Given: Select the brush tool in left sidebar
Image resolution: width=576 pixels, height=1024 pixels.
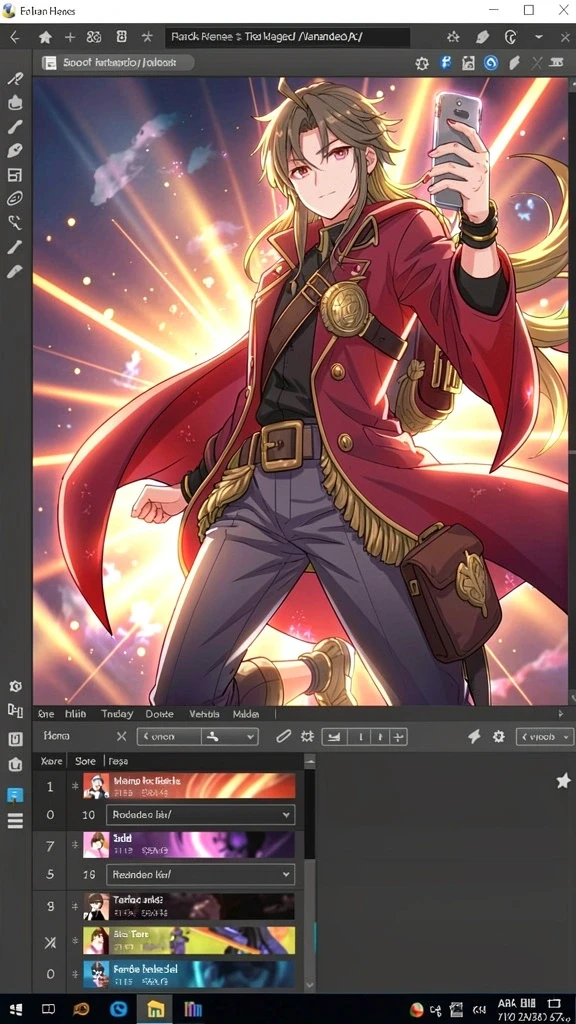Looking at the screenshot, I should tap(14, 127).
